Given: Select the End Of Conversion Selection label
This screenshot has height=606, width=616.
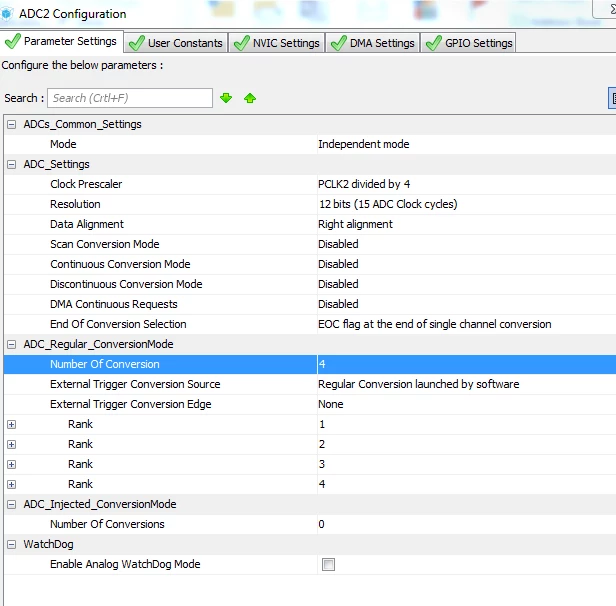Looking at the screenshot, I should [118, 324].
